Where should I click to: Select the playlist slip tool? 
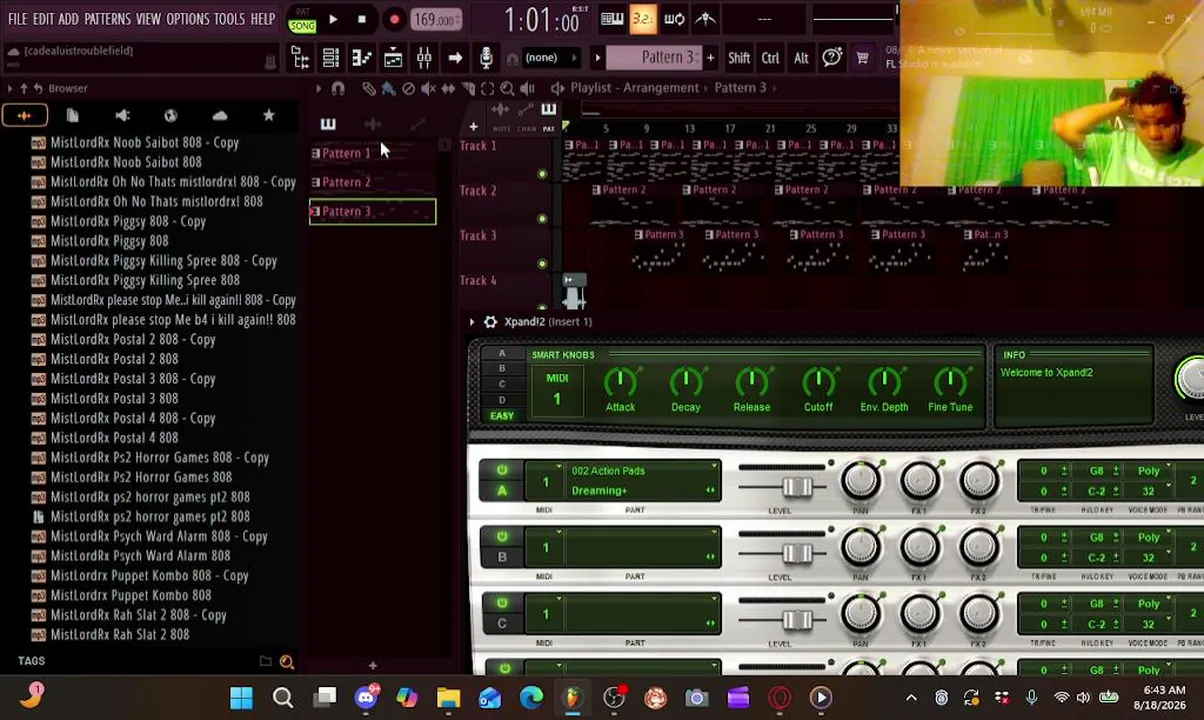(x=448, y=88)
